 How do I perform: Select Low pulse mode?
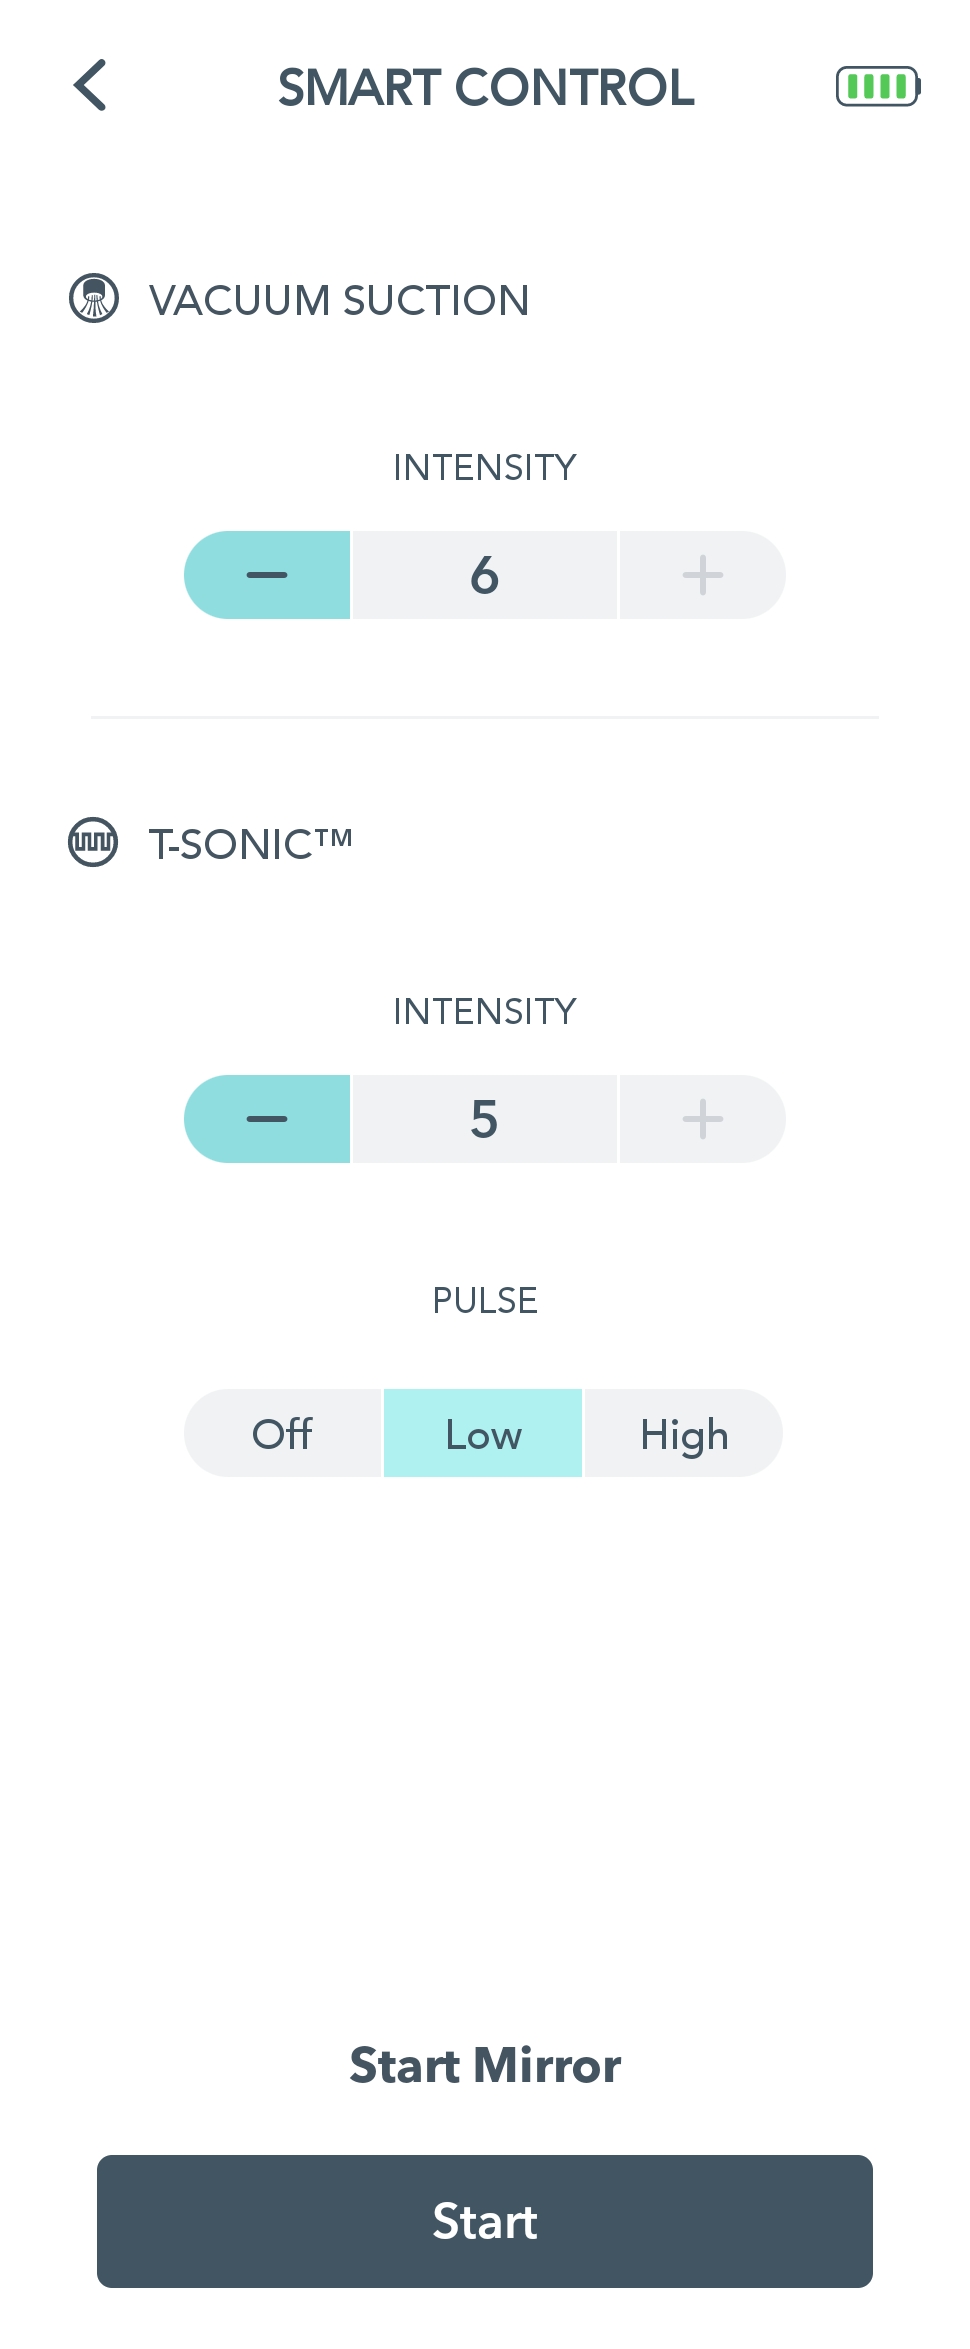coord(483,1433)
